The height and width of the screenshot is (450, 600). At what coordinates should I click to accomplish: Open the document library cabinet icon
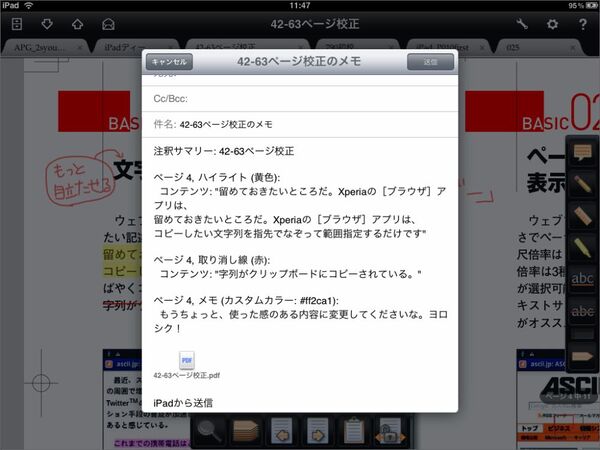click(17, 24)
